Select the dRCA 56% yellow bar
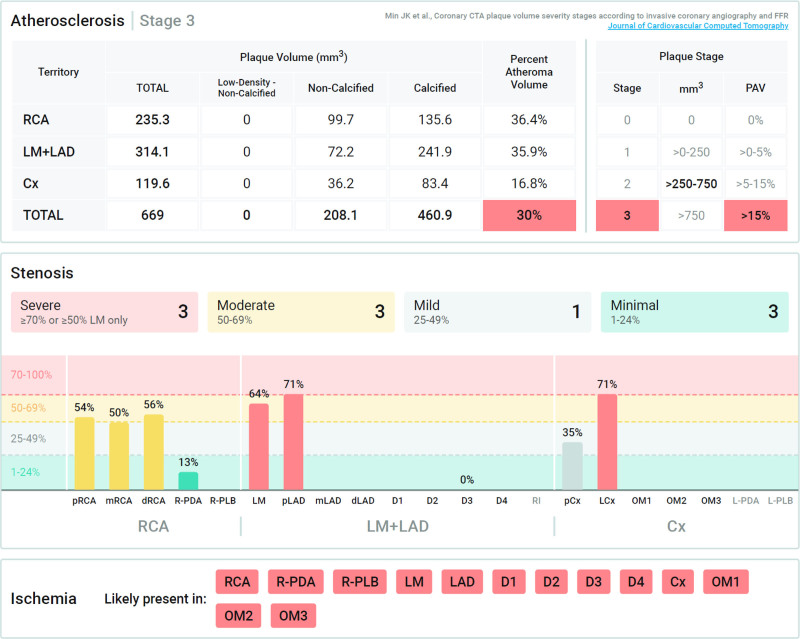The width and height of the screenshot is (800, 639). pos(154,452)
